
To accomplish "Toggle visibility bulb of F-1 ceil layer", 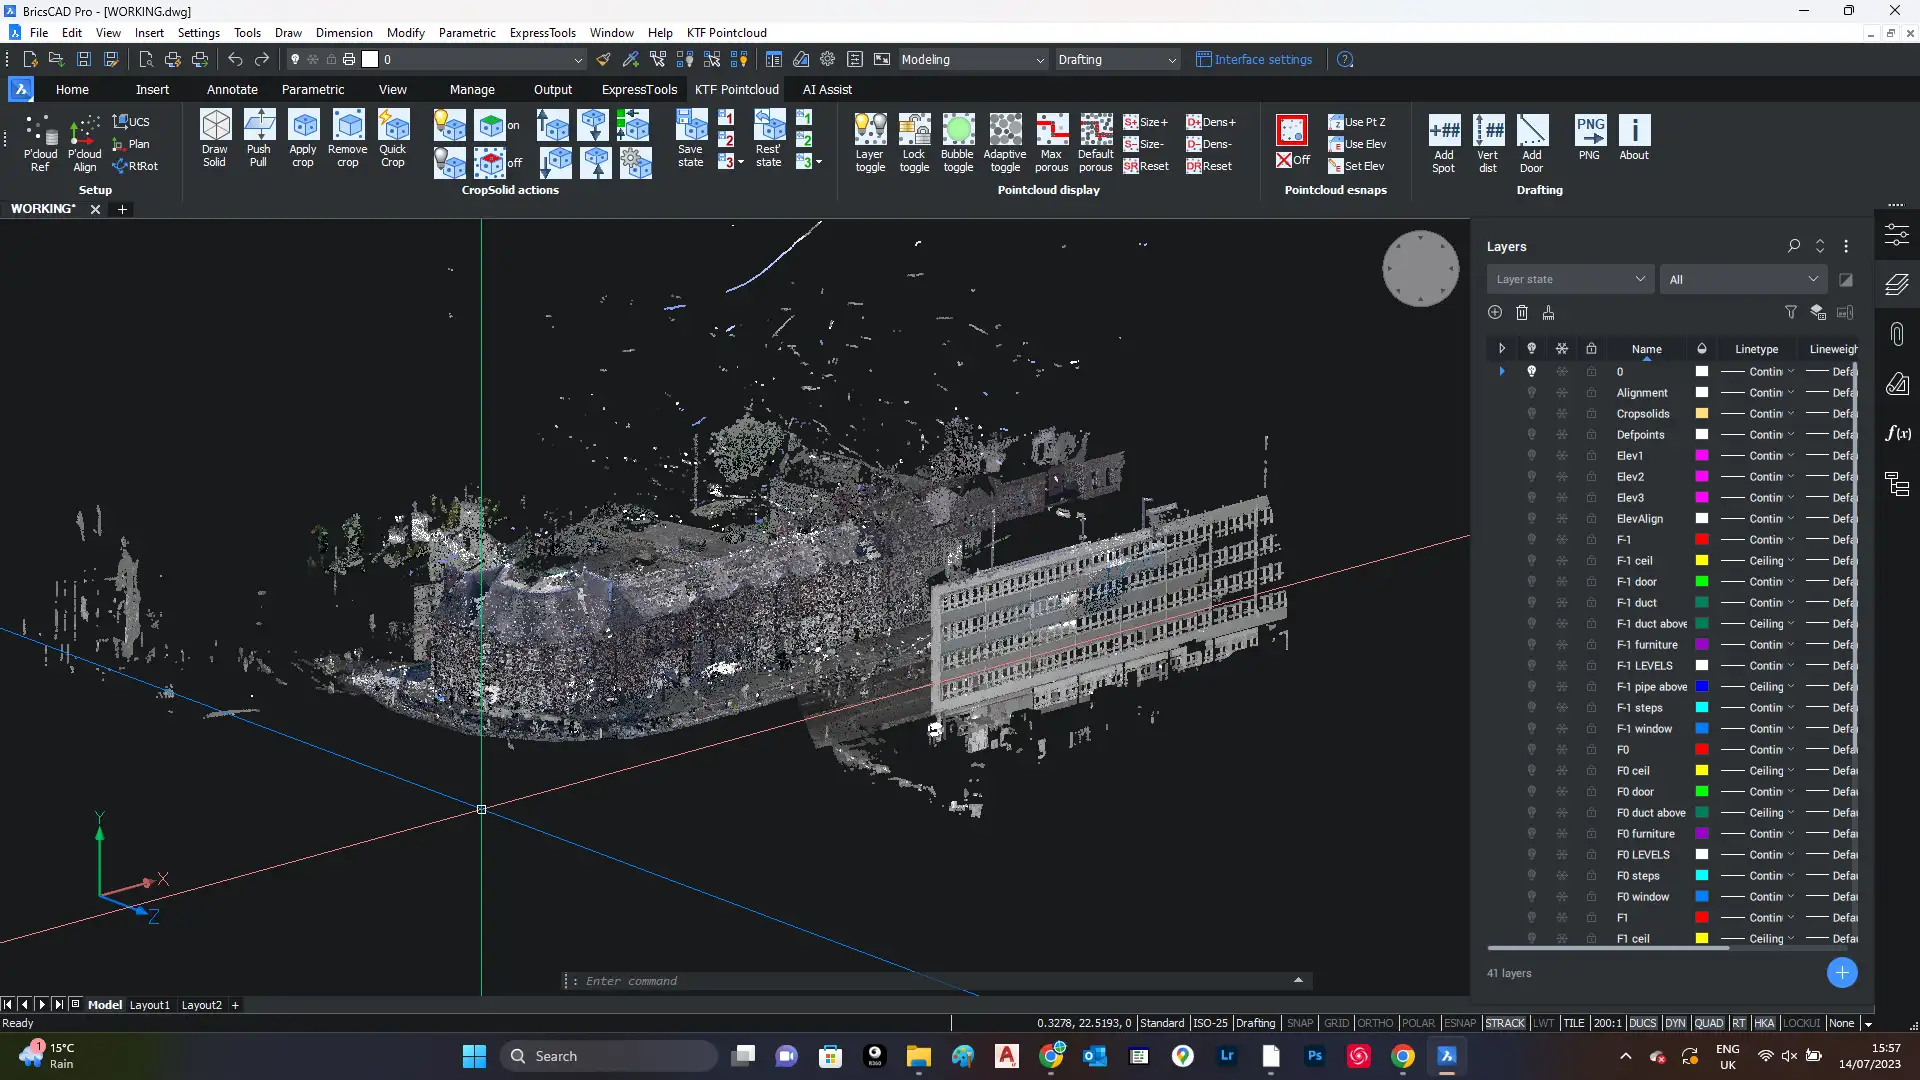I will pos(1531,561).
